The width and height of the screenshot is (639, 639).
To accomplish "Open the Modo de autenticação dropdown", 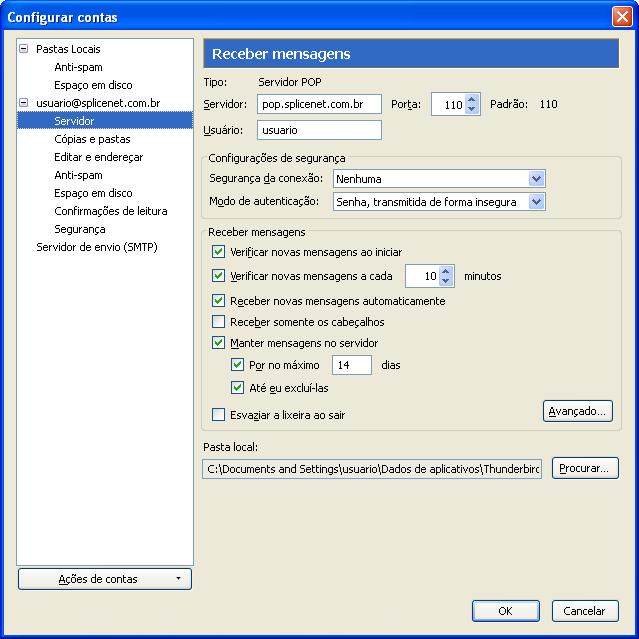I will [439, 201].
